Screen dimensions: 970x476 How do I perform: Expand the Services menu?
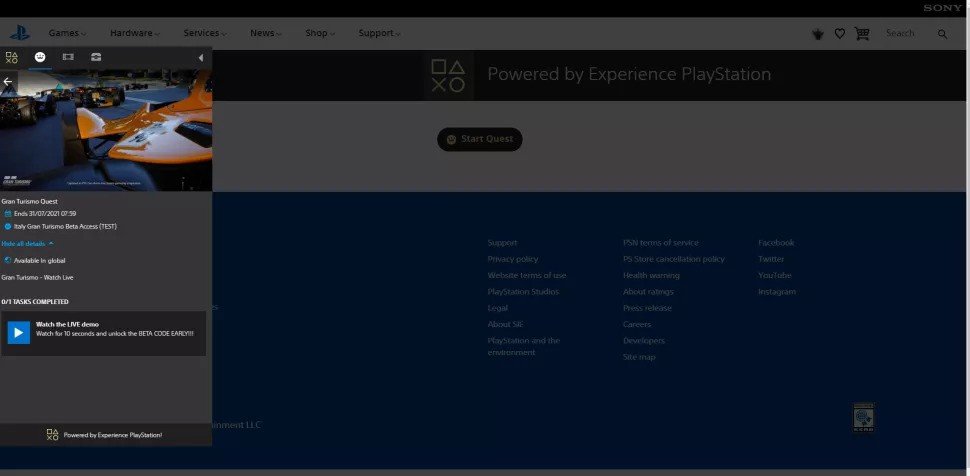click(205, 33)
